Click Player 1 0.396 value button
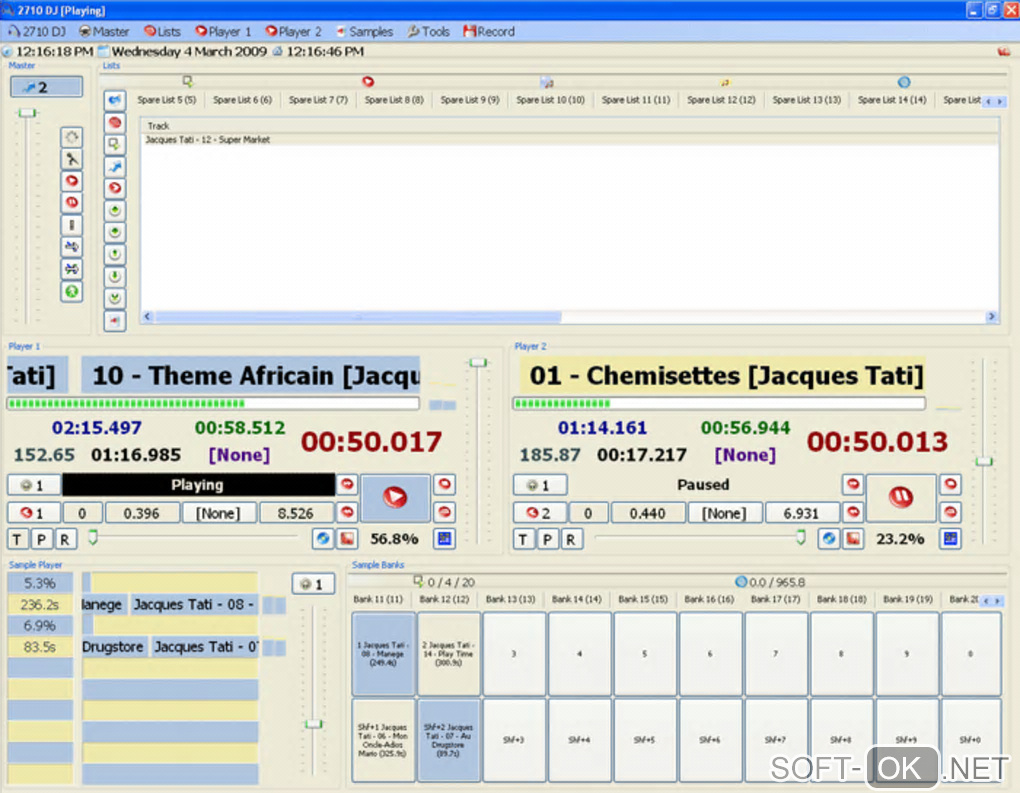This screenshot has width=1020, height=793. click(142, 513)
